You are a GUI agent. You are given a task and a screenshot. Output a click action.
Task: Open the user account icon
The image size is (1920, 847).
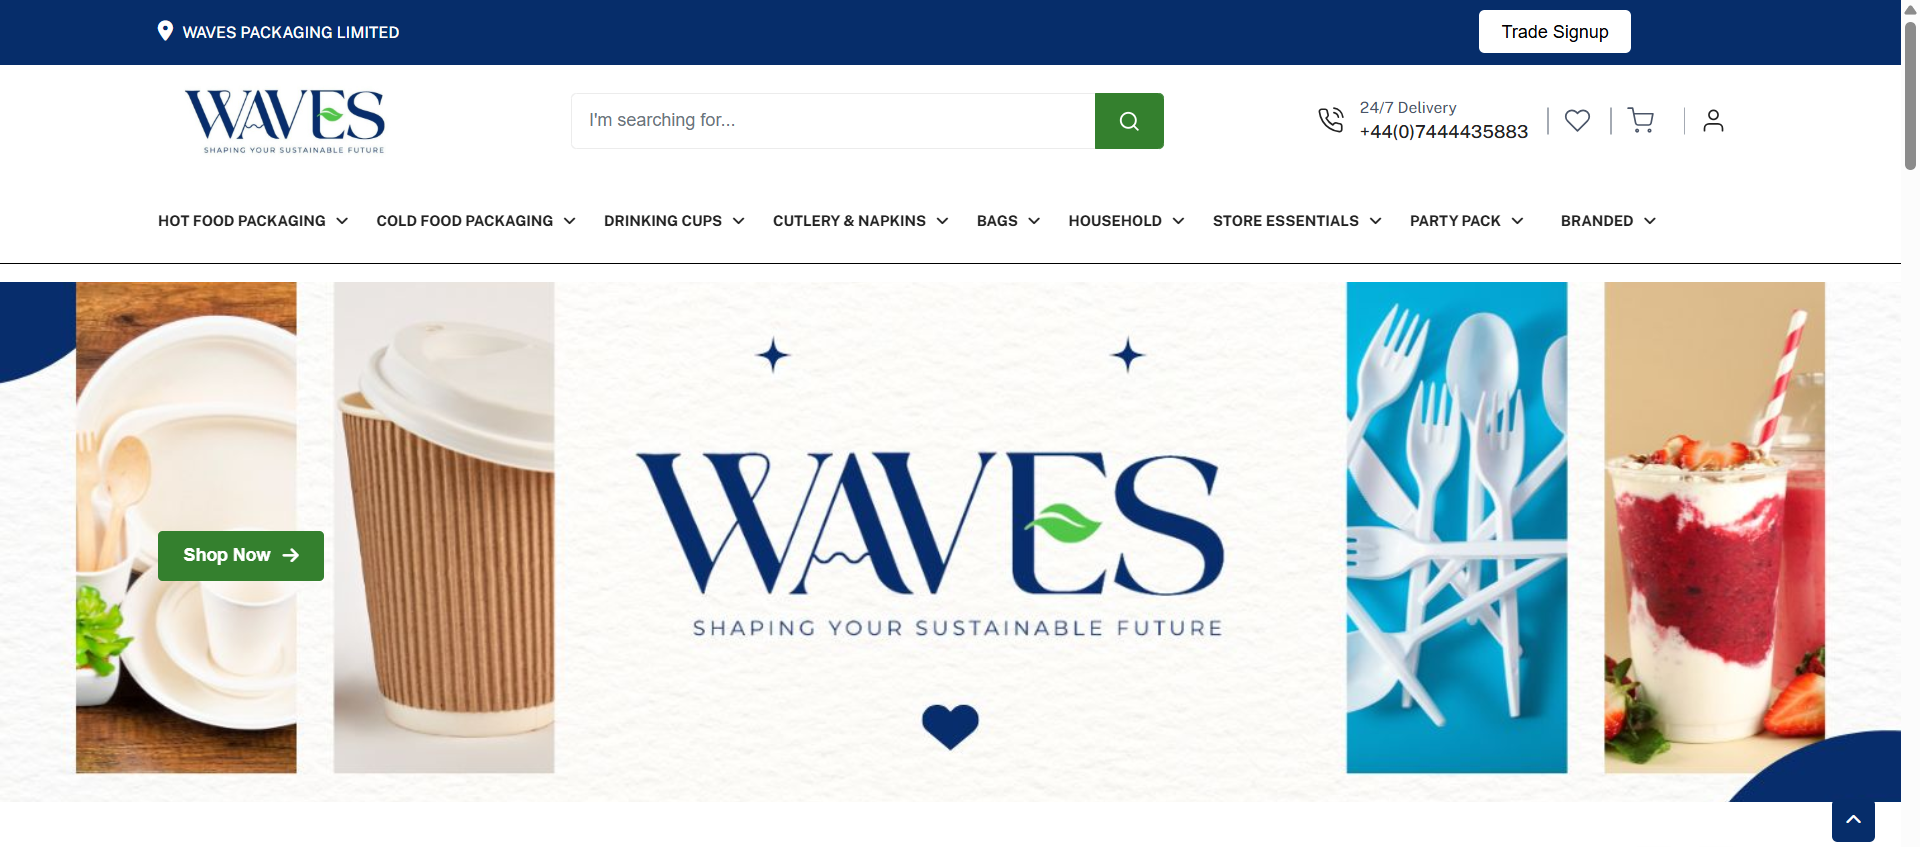1713,121
